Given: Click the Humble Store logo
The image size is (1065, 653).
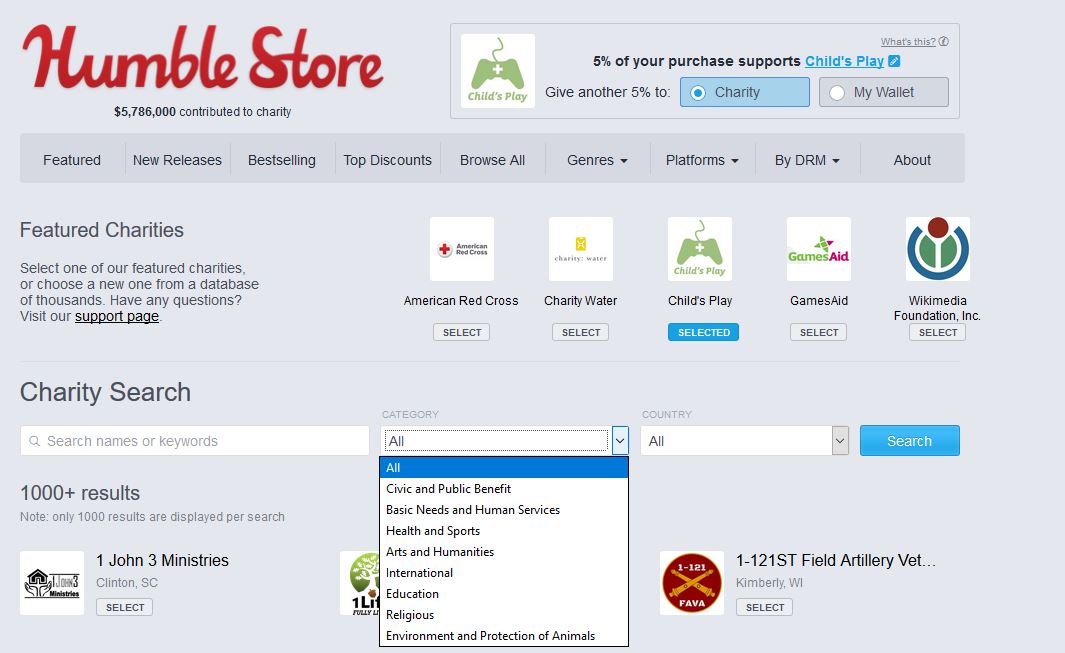Looking at the screenshot, I should (203, 58).
